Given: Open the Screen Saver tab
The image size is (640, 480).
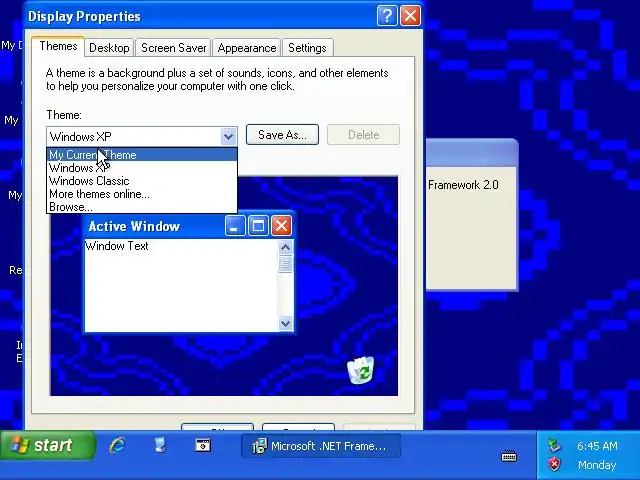Looking at the screenshot, I should coord(173,48).
